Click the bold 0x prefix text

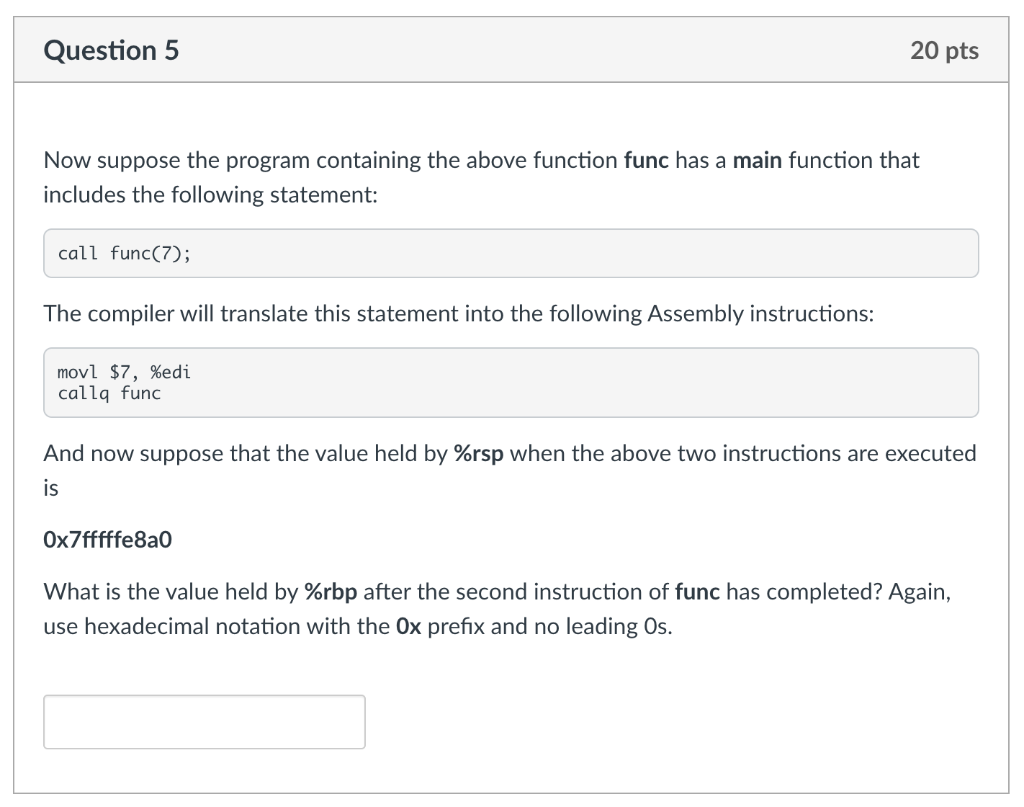click(408, 626)
